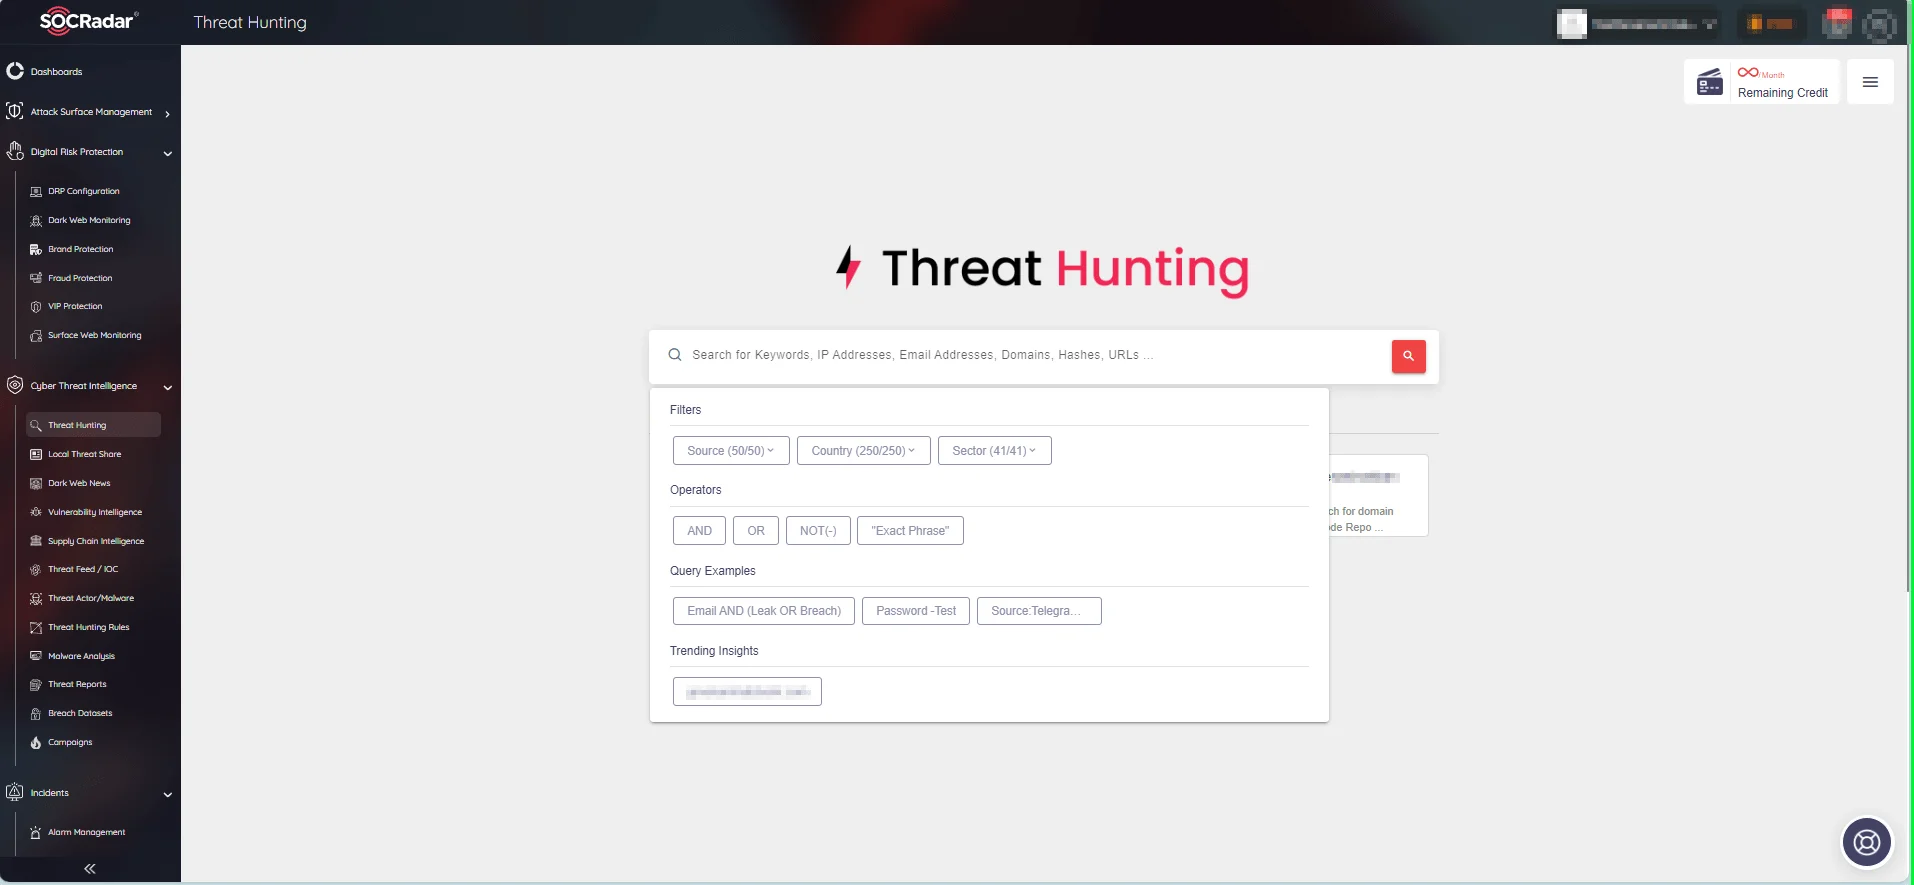The width and height of the screenshot is (1914, 885).
Task: Insert the "Exact Phrase" operator
Action: click(x=910, y=531)
